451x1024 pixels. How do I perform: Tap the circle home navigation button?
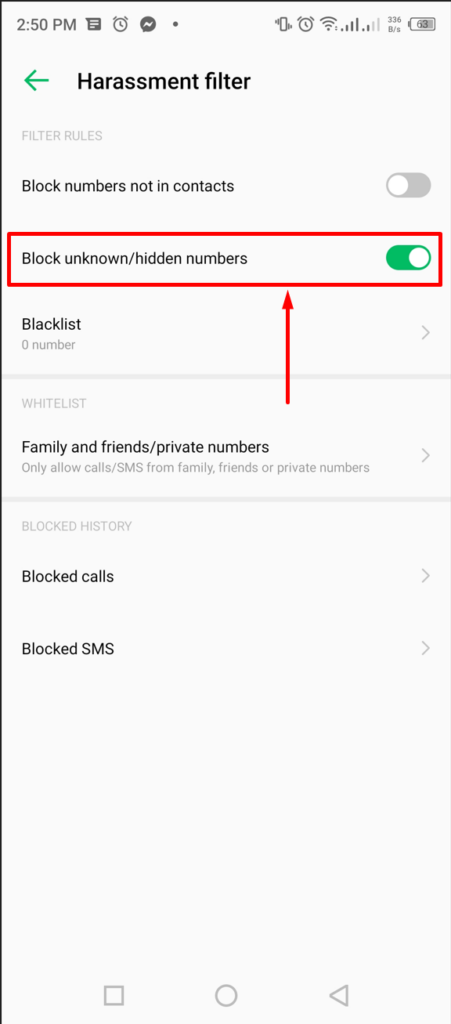click(x=226, y=996)
